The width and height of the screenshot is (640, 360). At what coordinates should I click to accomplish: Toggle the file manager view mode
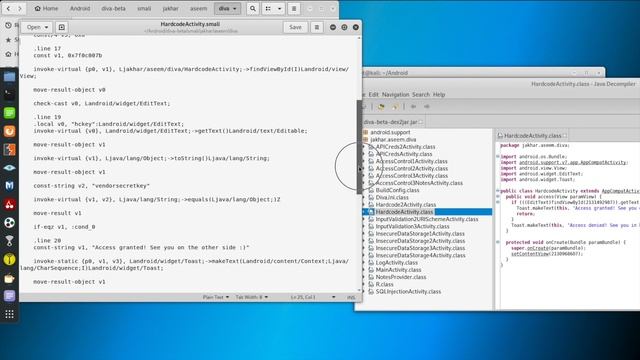(268, 8)
